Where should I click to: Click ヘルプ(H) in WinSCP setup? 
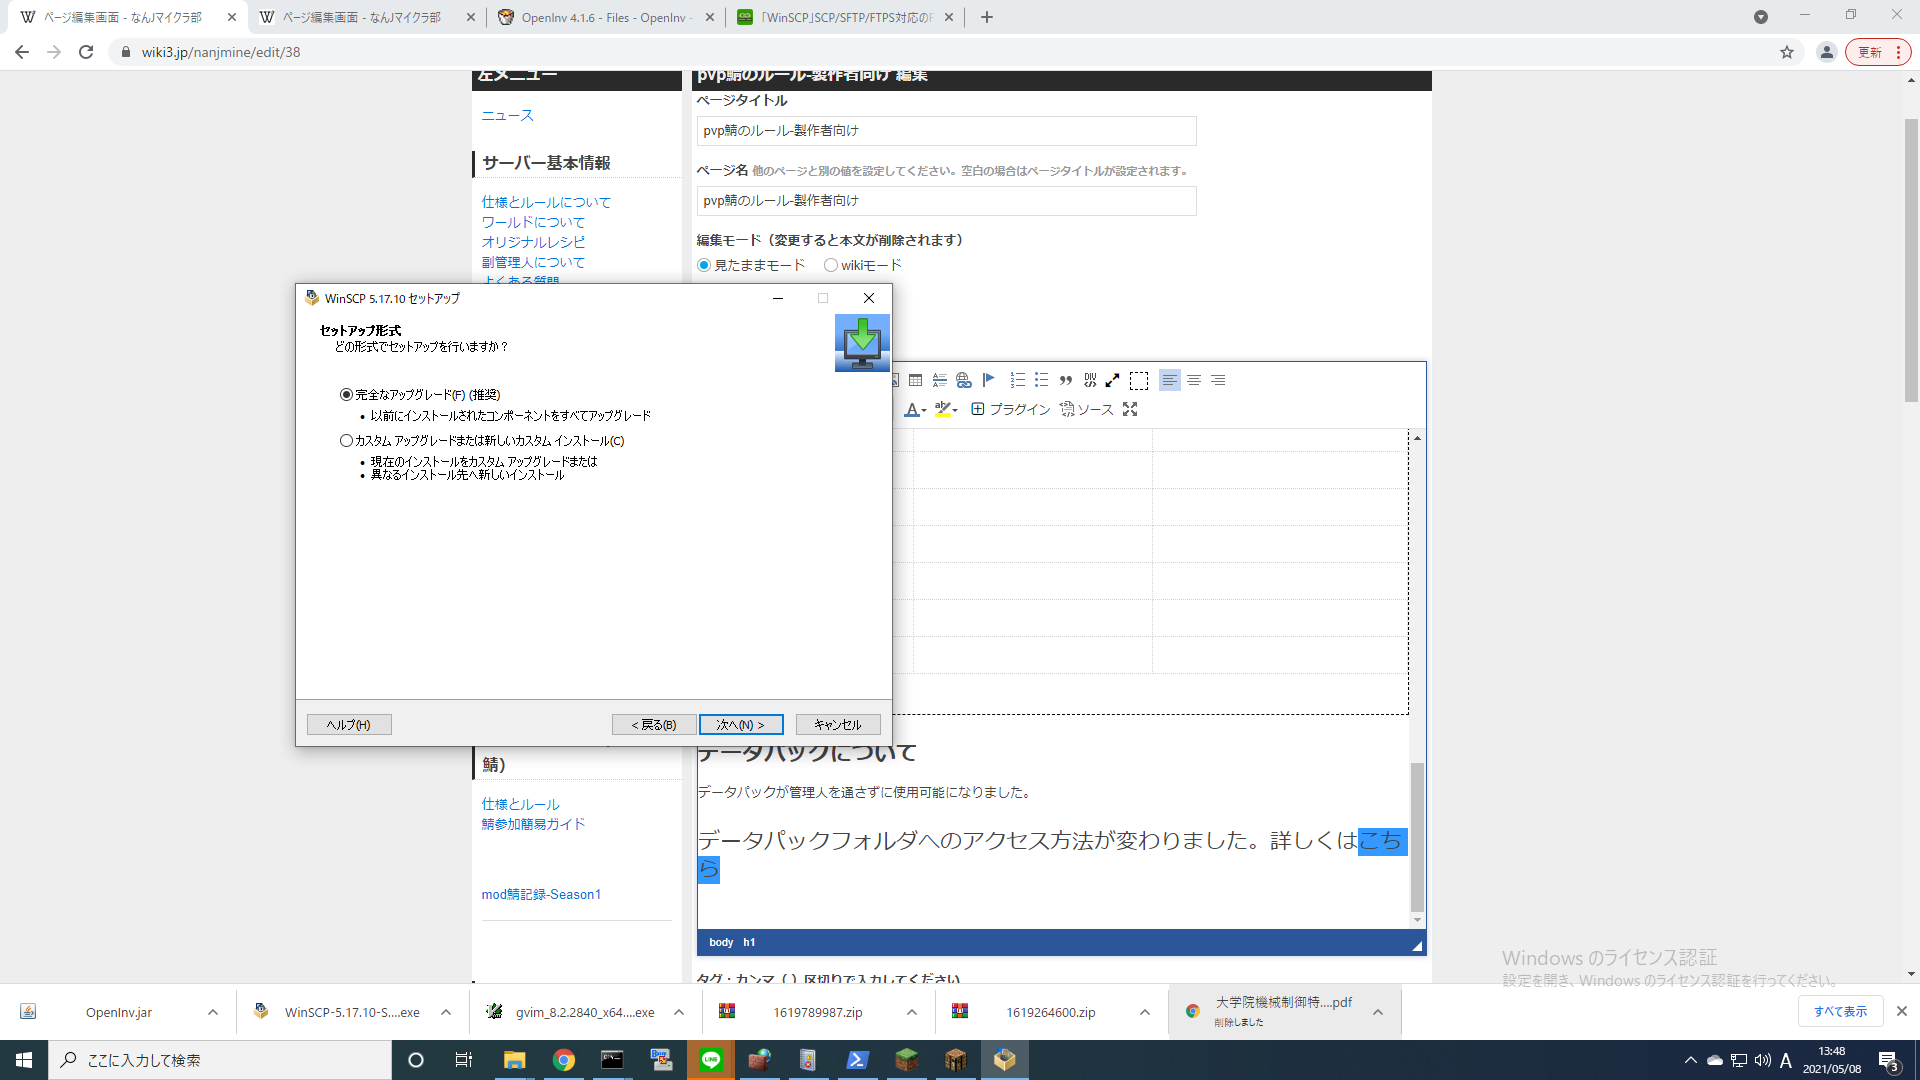[349, 725]
